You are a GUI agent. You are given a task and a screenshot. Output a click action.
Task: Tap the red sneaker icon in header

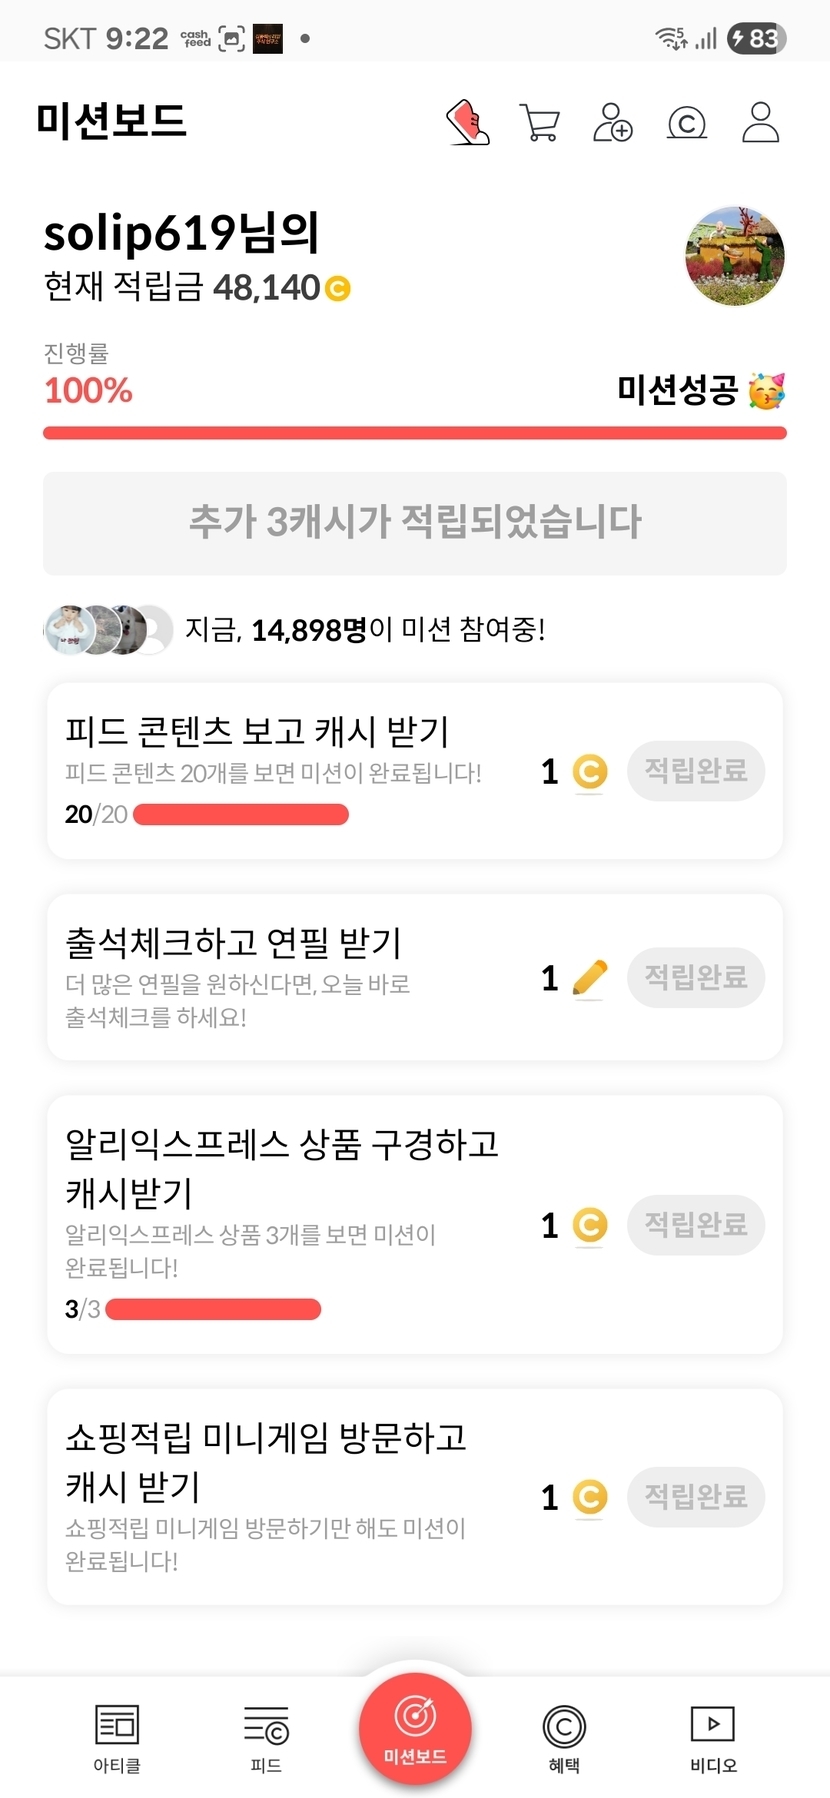(x=467, y=123)
